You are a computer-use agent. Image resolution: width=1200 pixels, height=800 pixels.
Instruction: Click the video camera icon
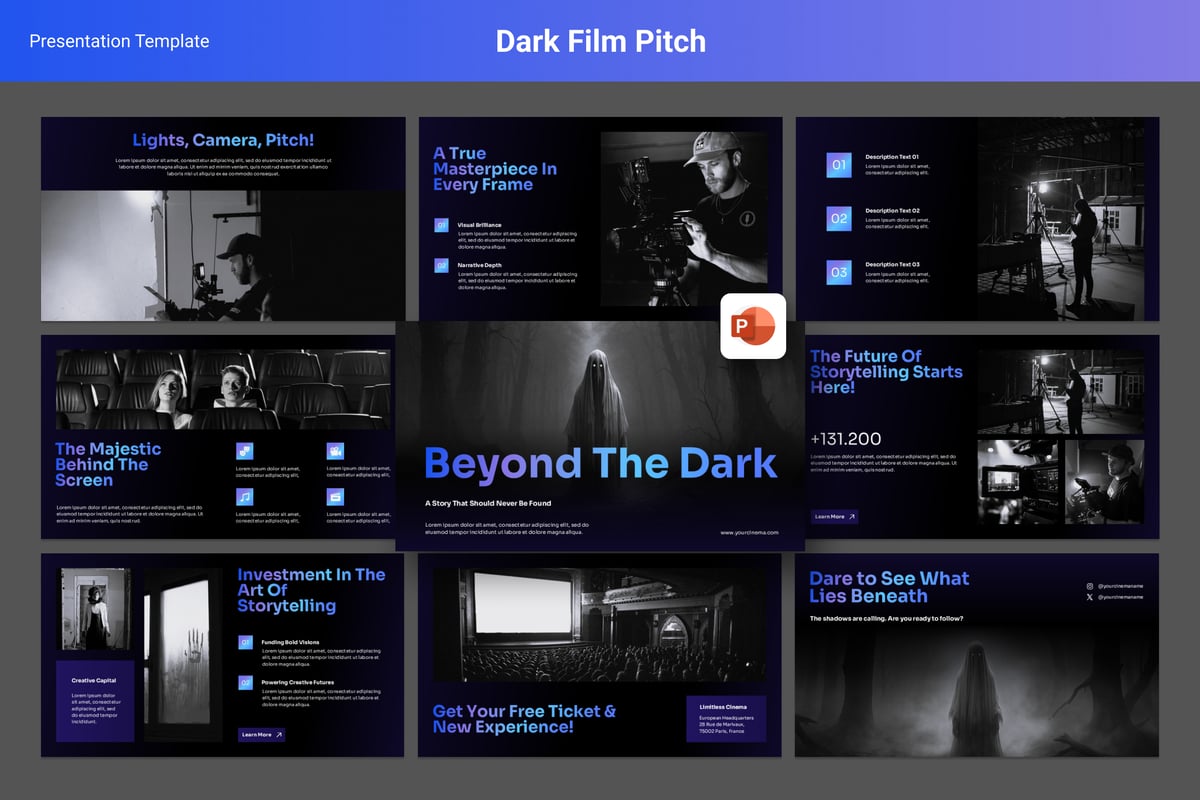(335, 451)
